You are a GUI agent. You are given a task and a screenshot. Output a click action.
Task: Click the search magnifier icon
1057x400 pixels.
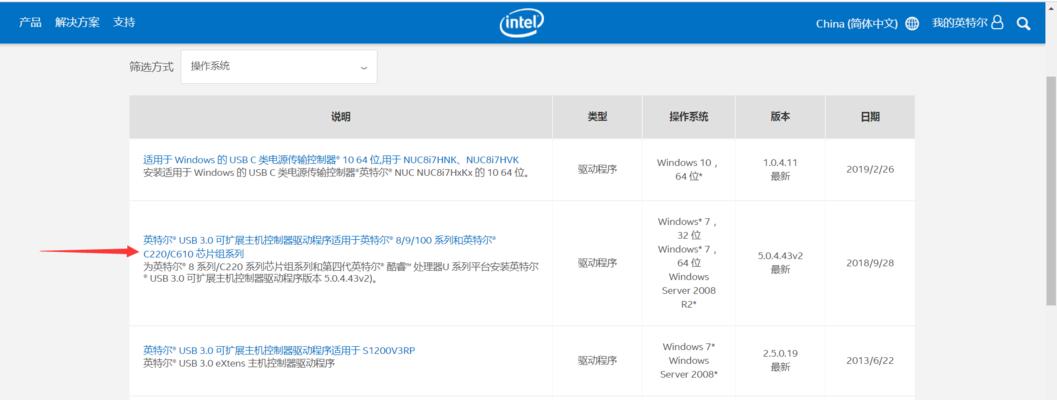point(1023,24)
